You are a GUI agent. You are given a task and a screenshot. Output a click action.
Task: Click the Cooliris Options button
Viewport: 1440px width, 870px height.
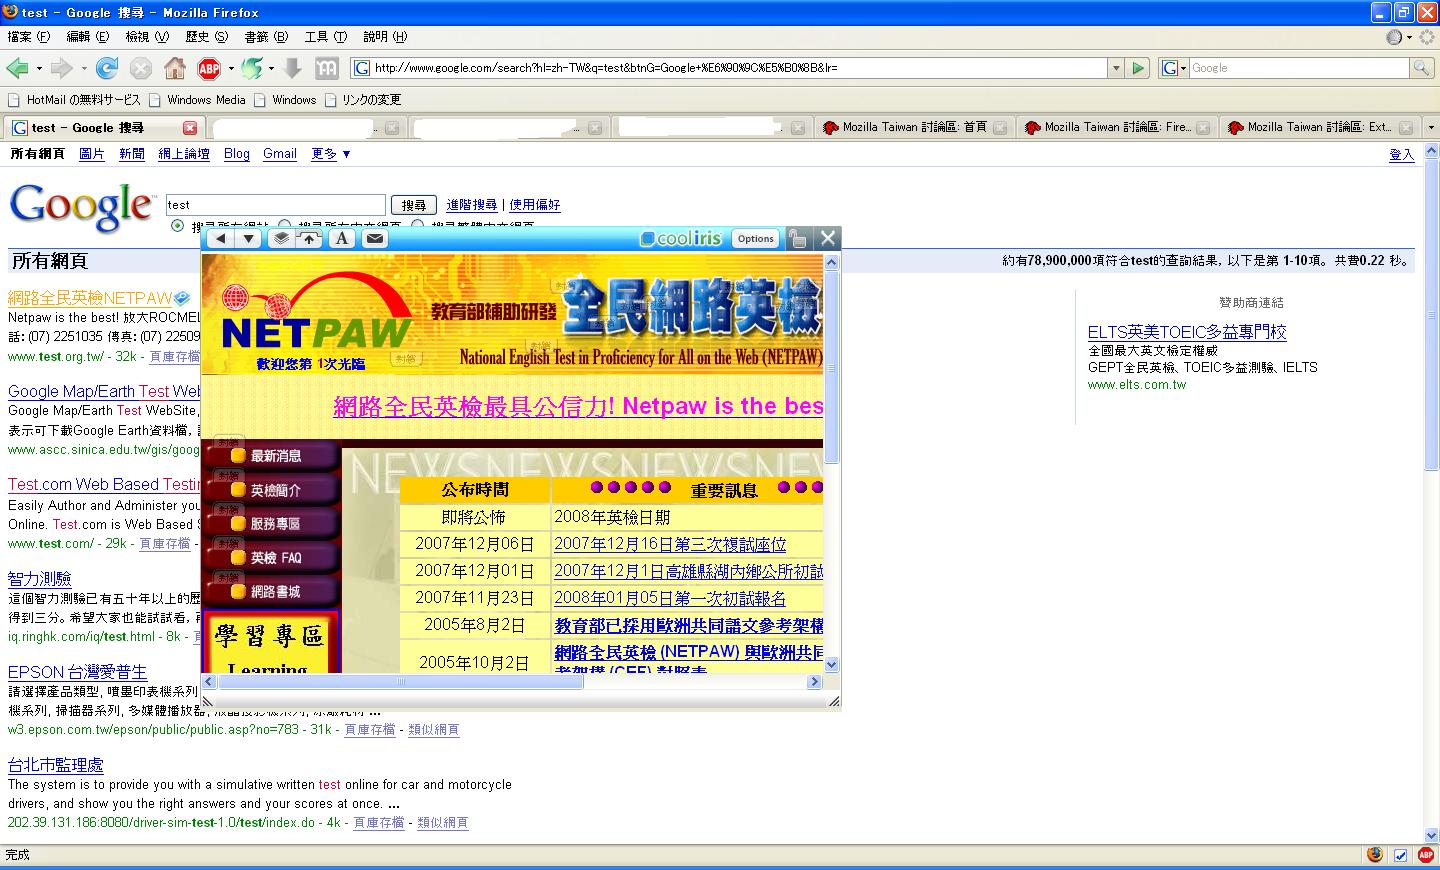755,238
